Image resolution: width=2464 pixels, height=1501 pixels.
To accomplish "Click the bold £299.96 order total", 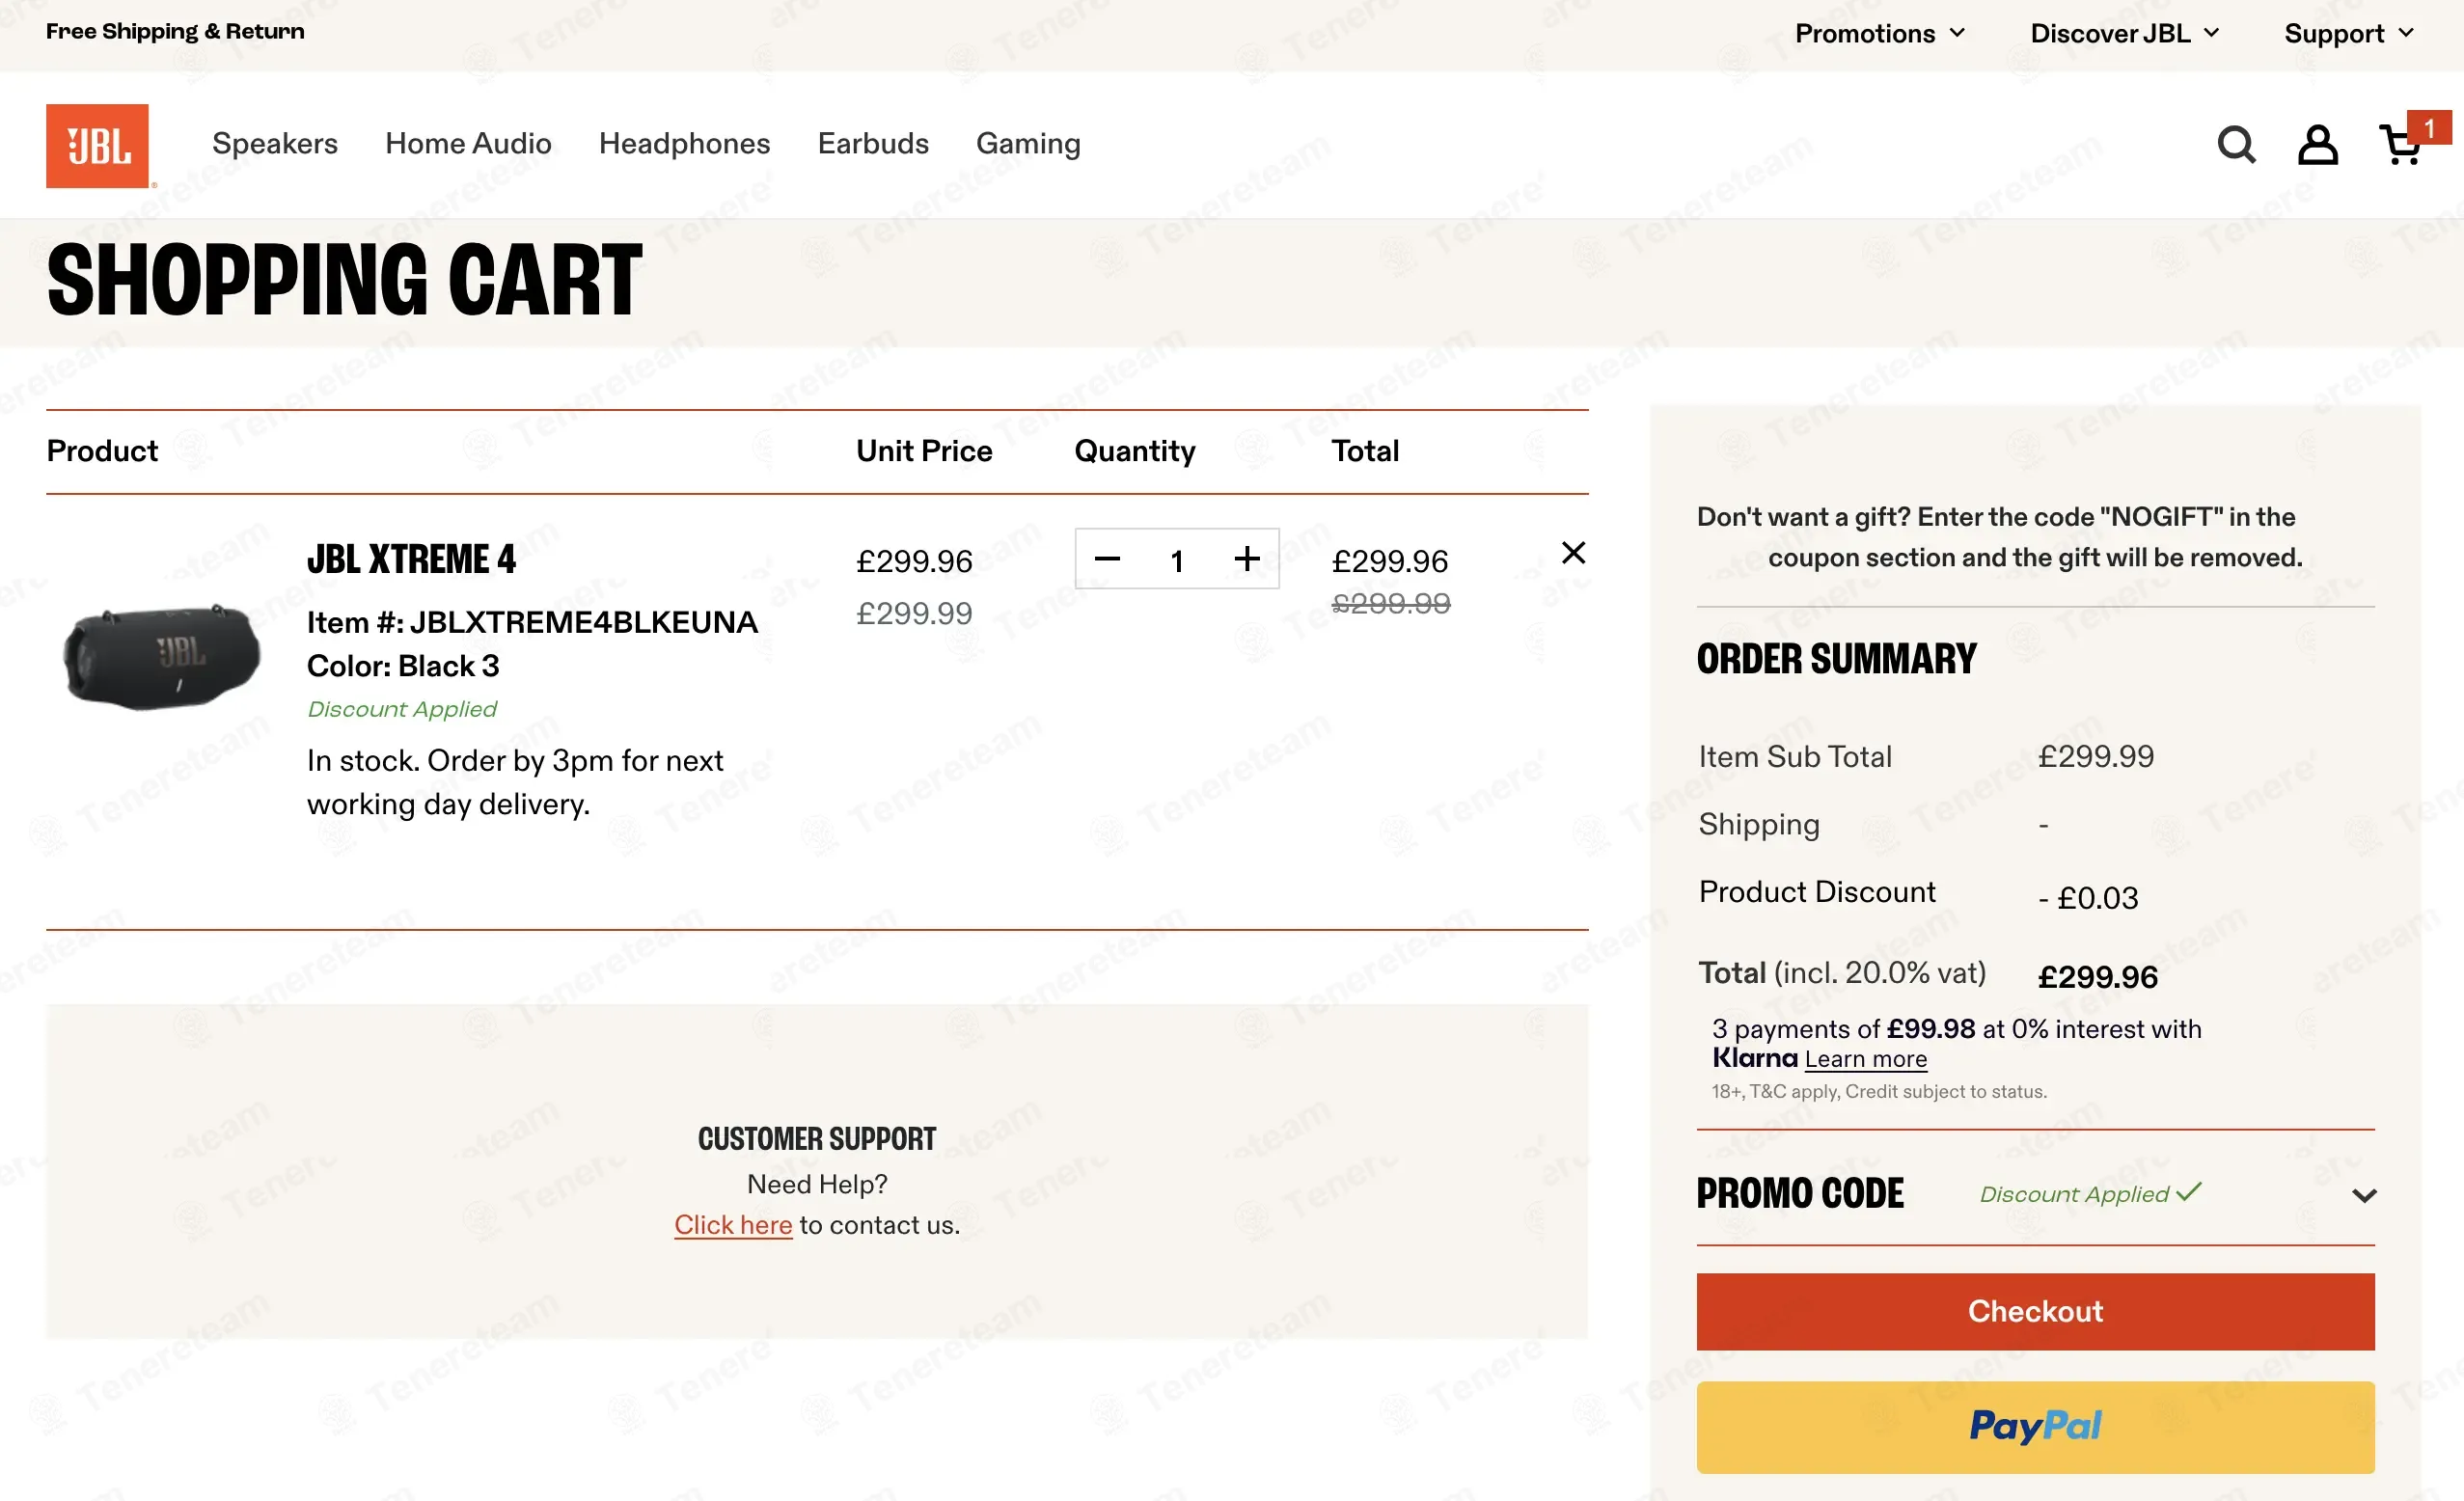I will coord(2098,977).
